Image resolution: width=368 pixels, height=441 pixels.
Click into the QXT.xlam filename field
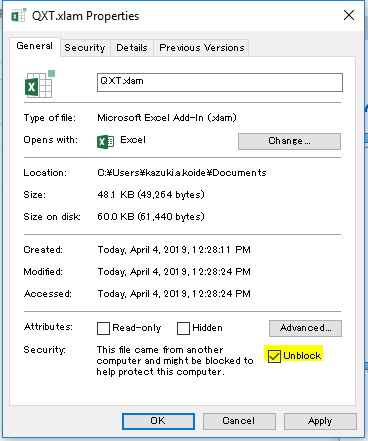(x=220, y=82)
